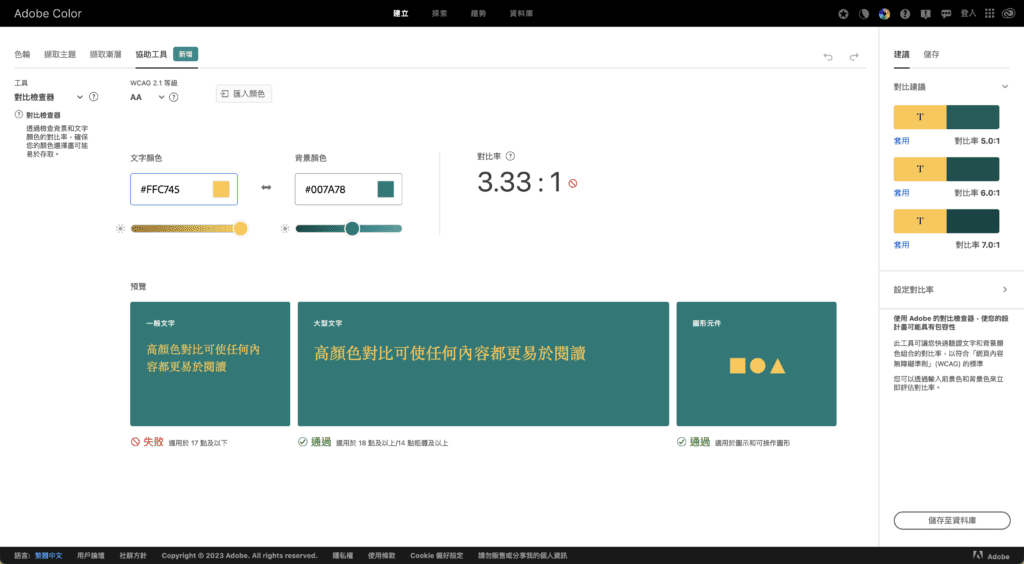This screenshot has width=1024, height=564.
Task: Click the undo arrow icon
Action: click(828, 57)
